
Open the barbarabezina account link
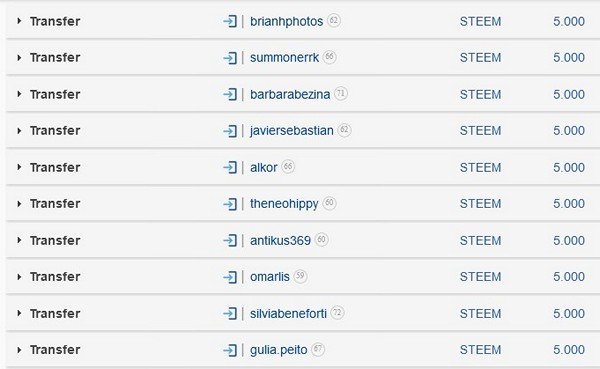click(290, 94)
